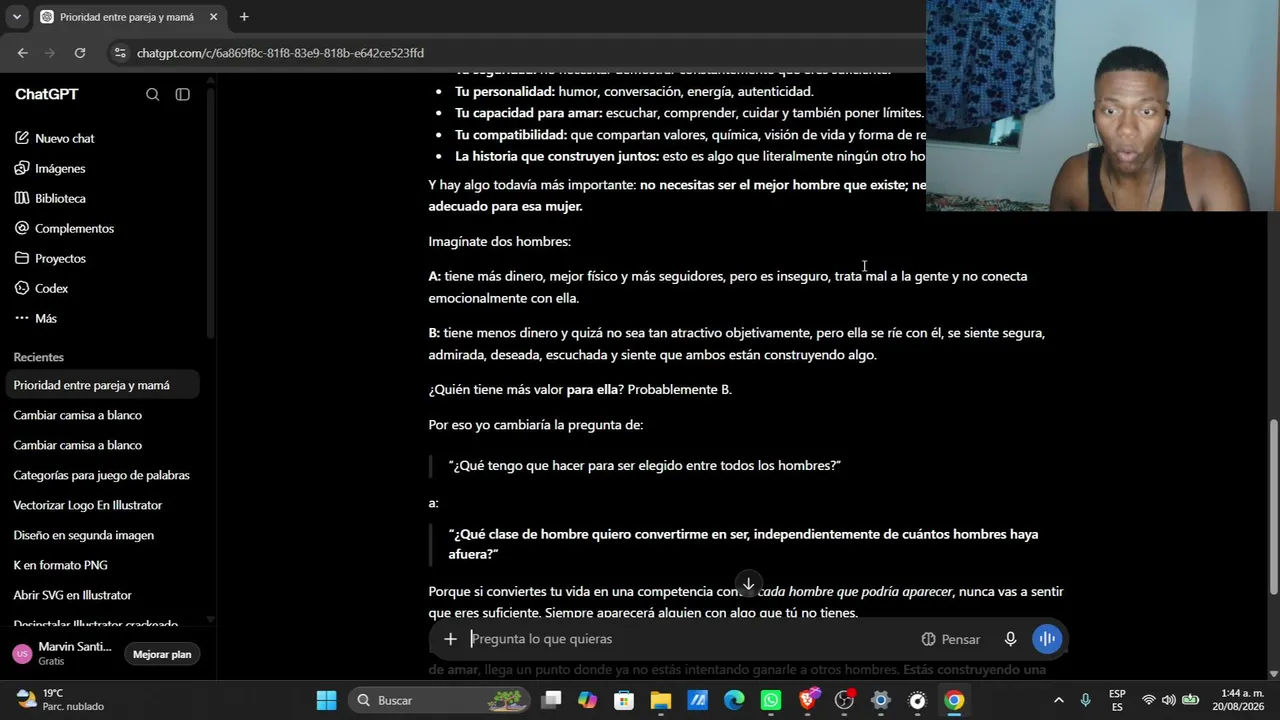Click the system tray microphone icon
This screenshot has width=1280, height=720.
pos(1085,700)
